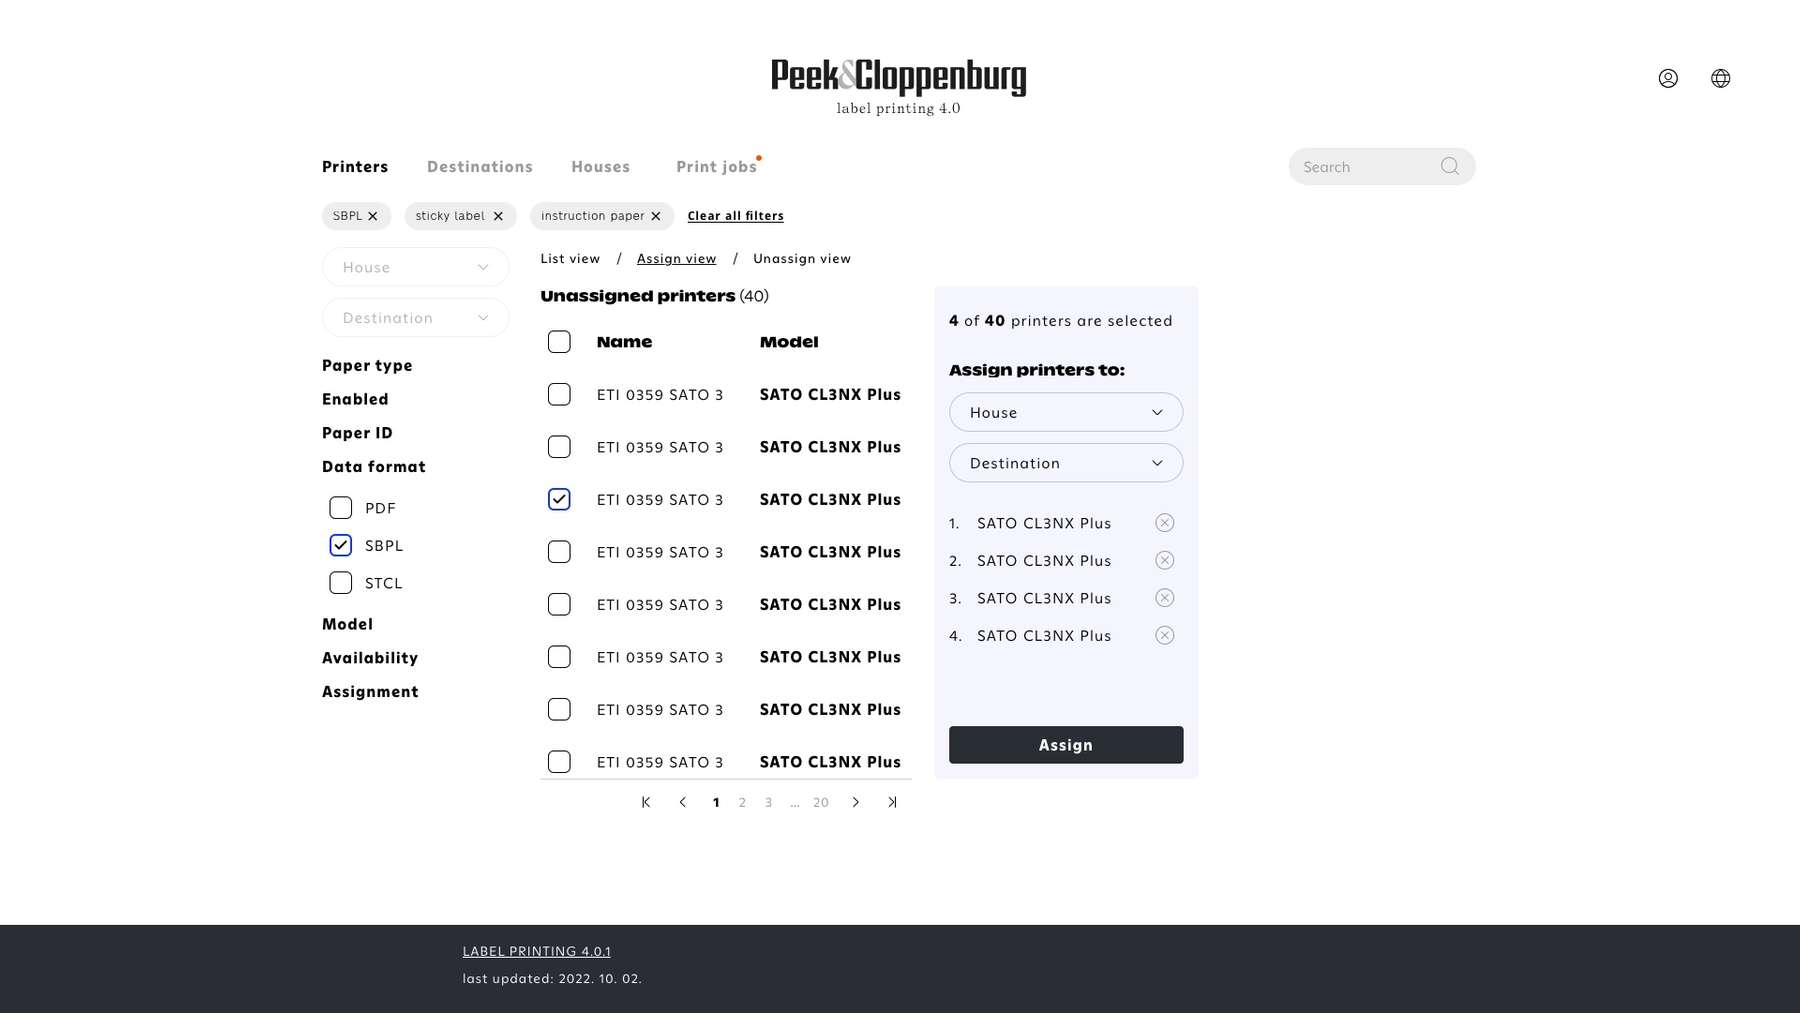Click the globe language icon
The width and height of the screenshot is (1800, 1013).
[x=1720, y=78]
